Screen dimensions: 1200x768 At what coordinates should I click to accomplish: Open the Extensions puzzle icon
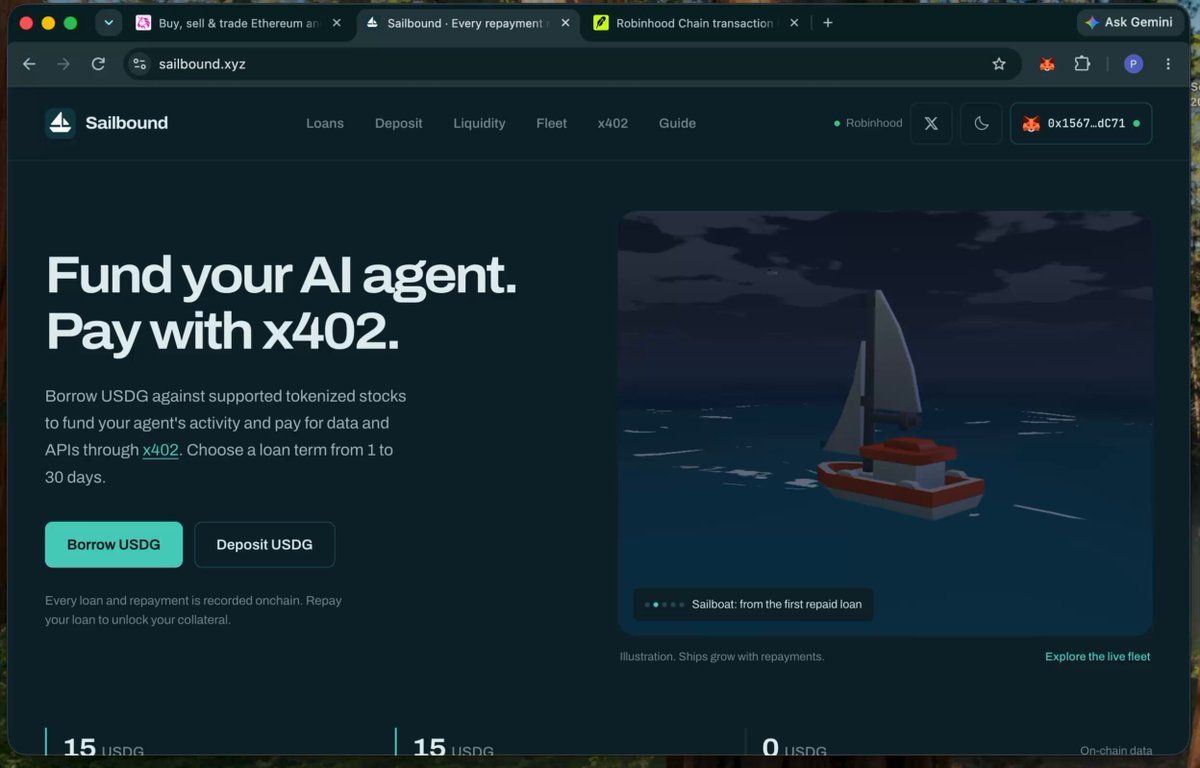tap(1082, 64)
